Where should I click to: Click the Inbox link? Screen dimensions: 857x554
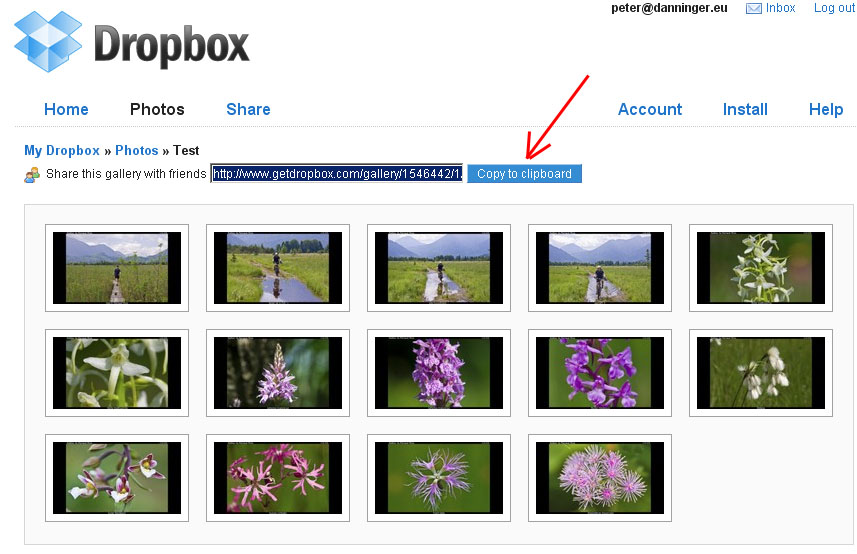click(x=780, y=8)
